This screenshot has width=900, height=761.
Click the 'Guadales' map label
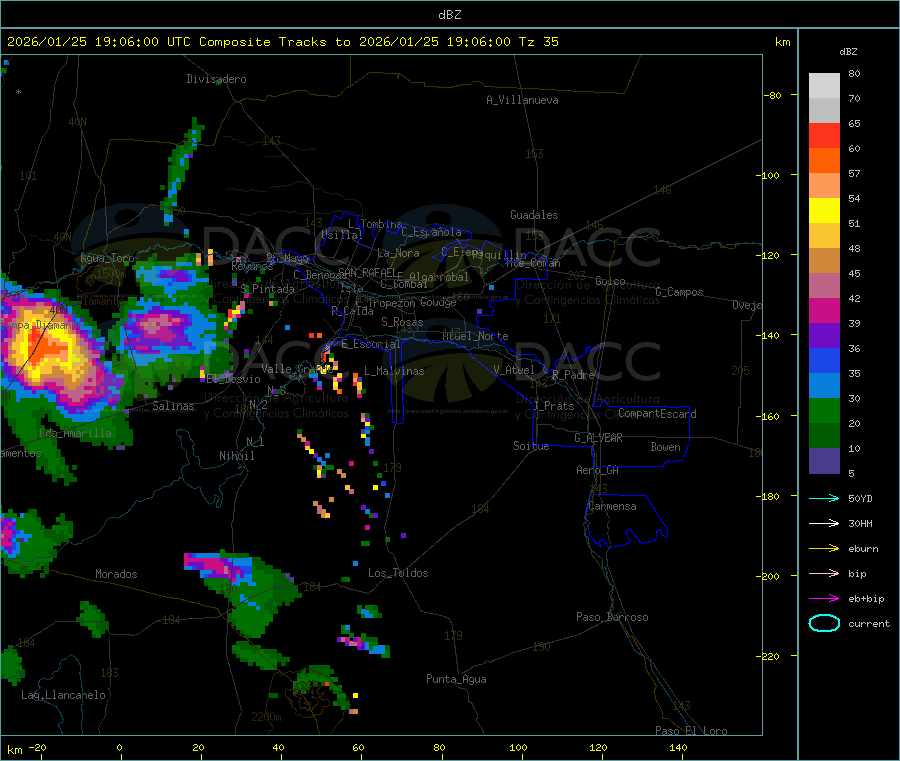(534, 215)
